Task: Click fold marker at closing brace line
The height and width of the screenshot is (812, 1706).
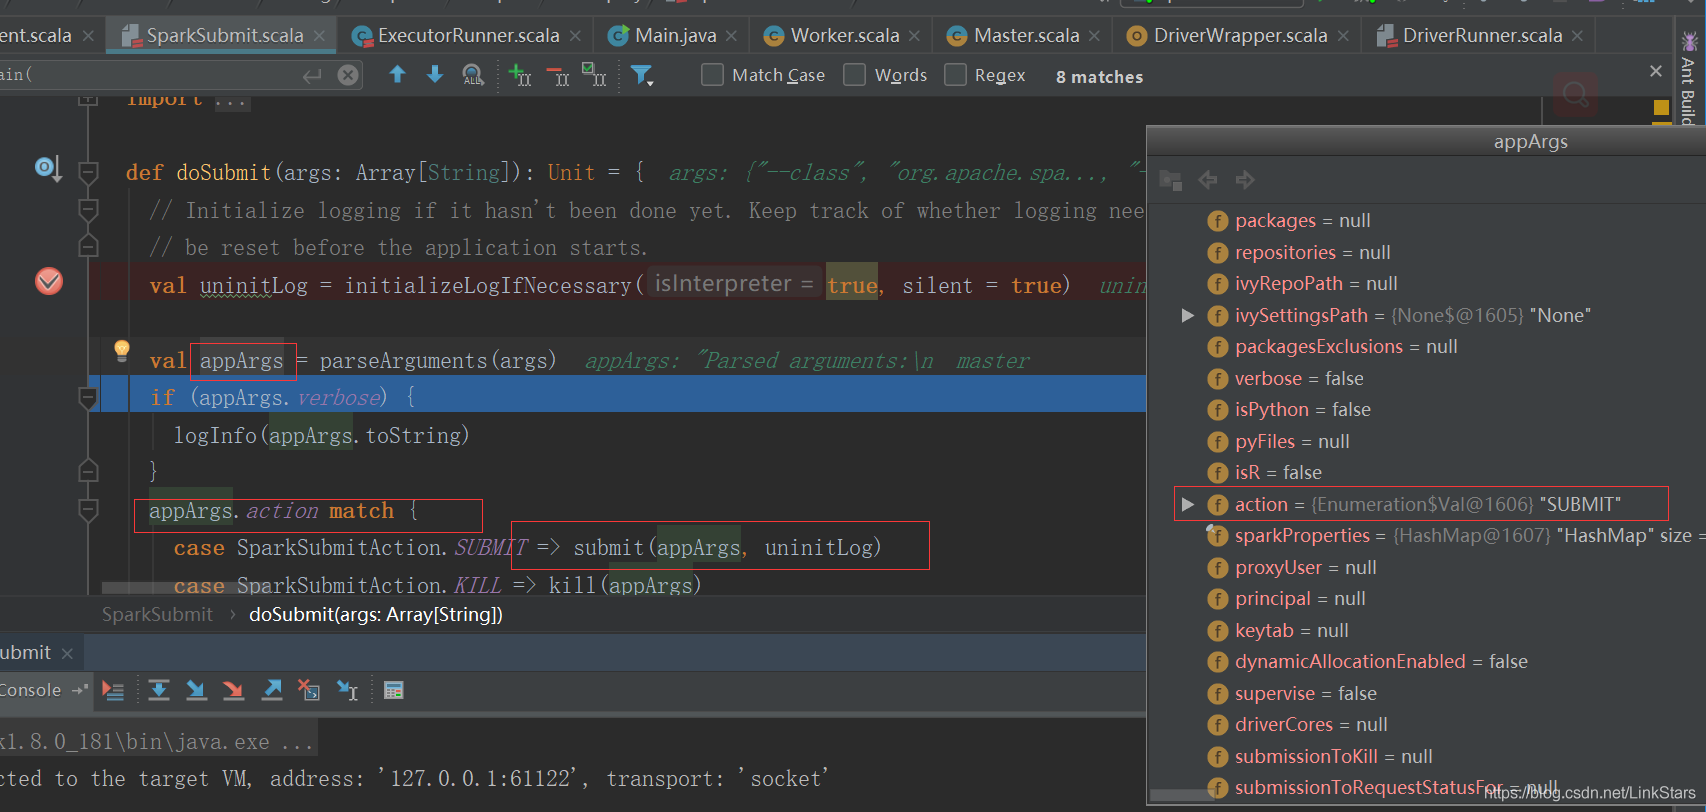Action: pos(88,470)
